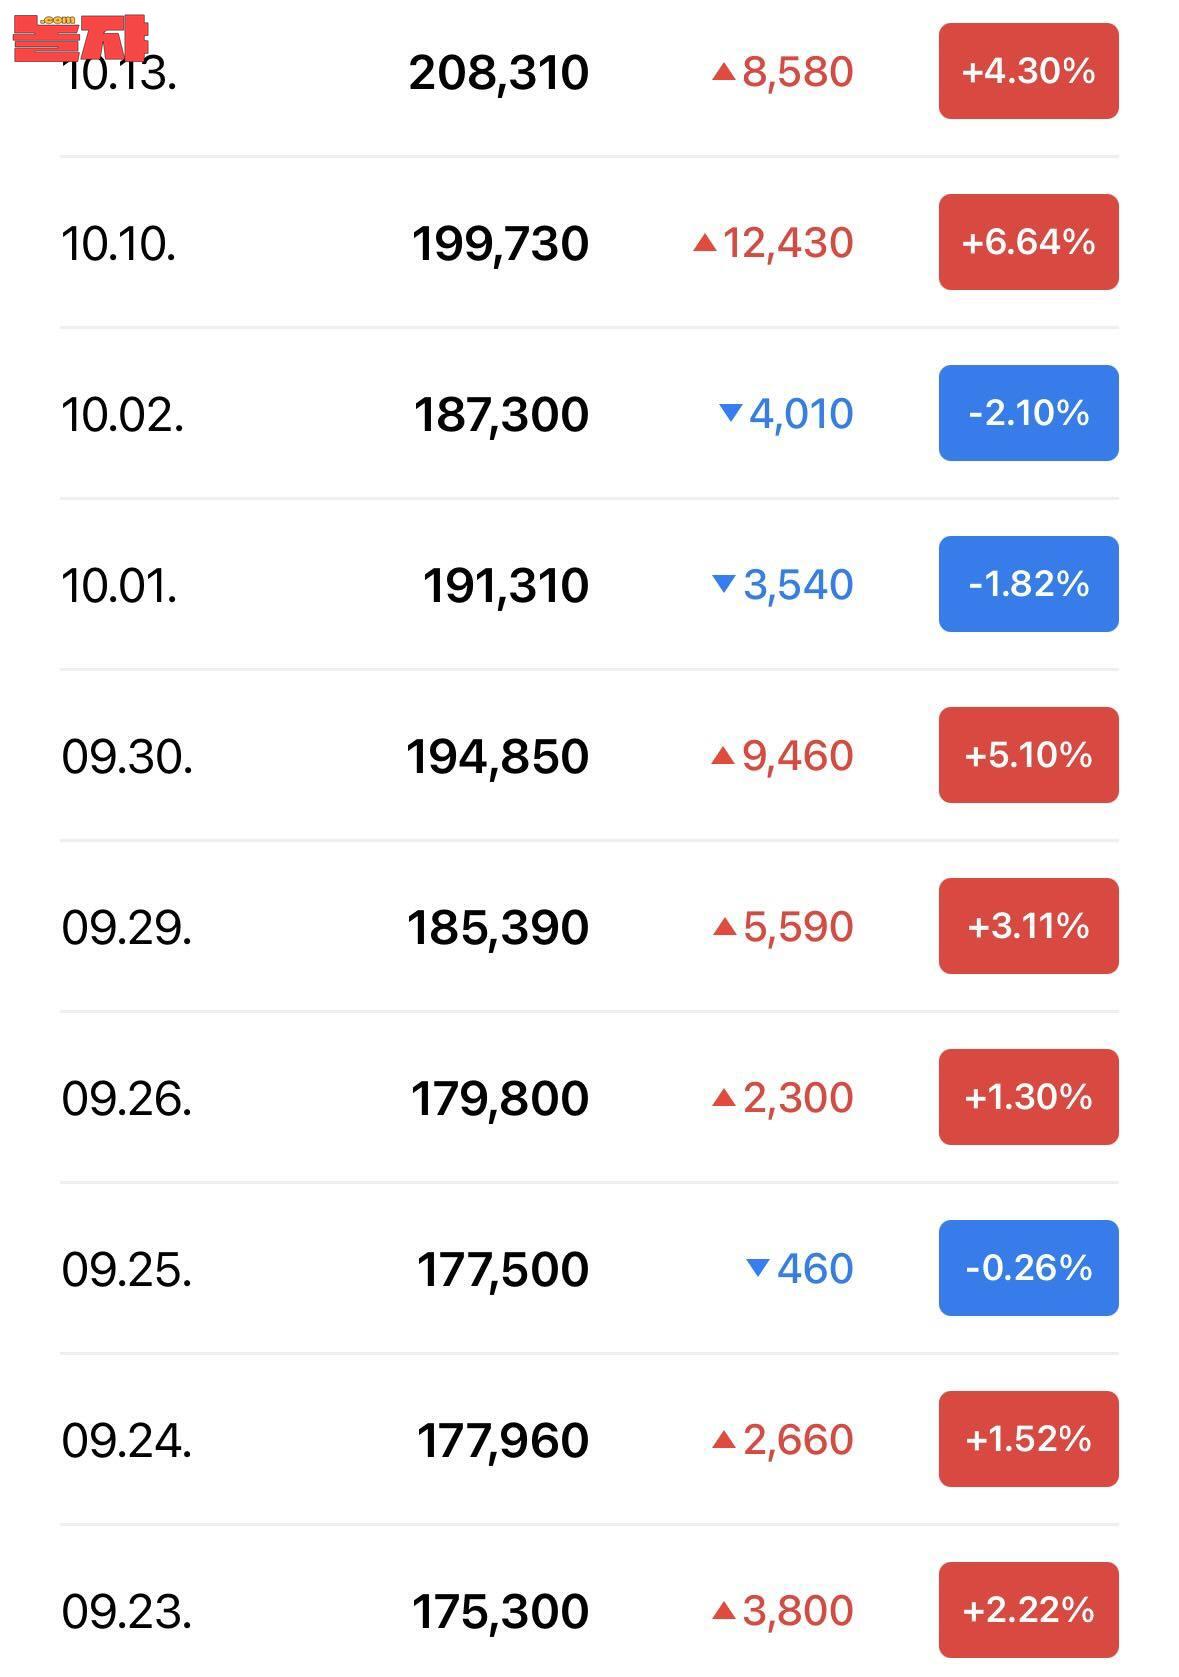1179x1677 pixels.
Task: Select the 10.10. date row
Action: 119,244
